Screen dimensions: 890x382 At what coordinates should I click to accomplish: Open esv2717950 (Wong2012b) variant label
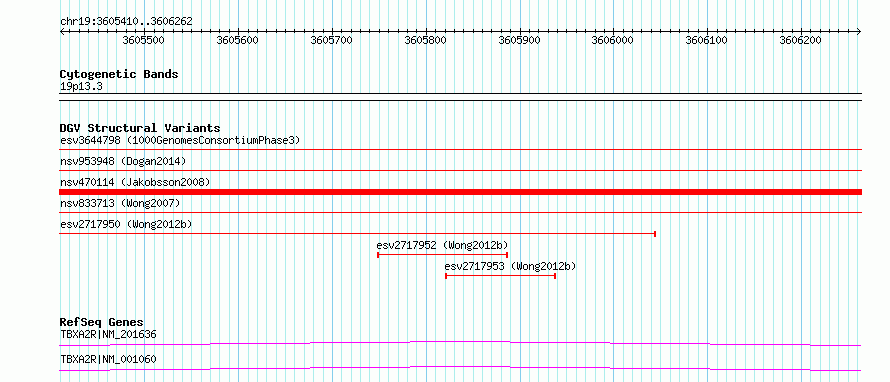(126, 224)
